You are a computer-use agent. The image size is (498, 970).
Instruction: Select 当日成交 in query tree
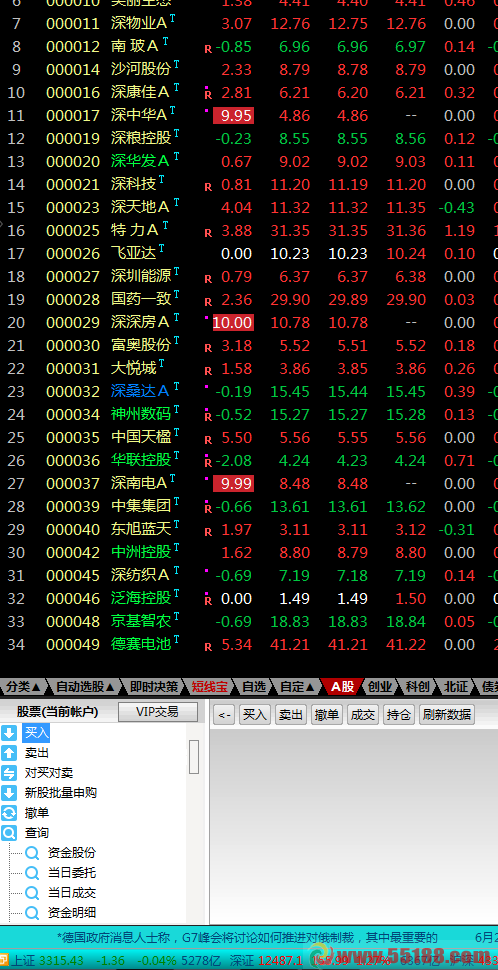pos(72,893)
